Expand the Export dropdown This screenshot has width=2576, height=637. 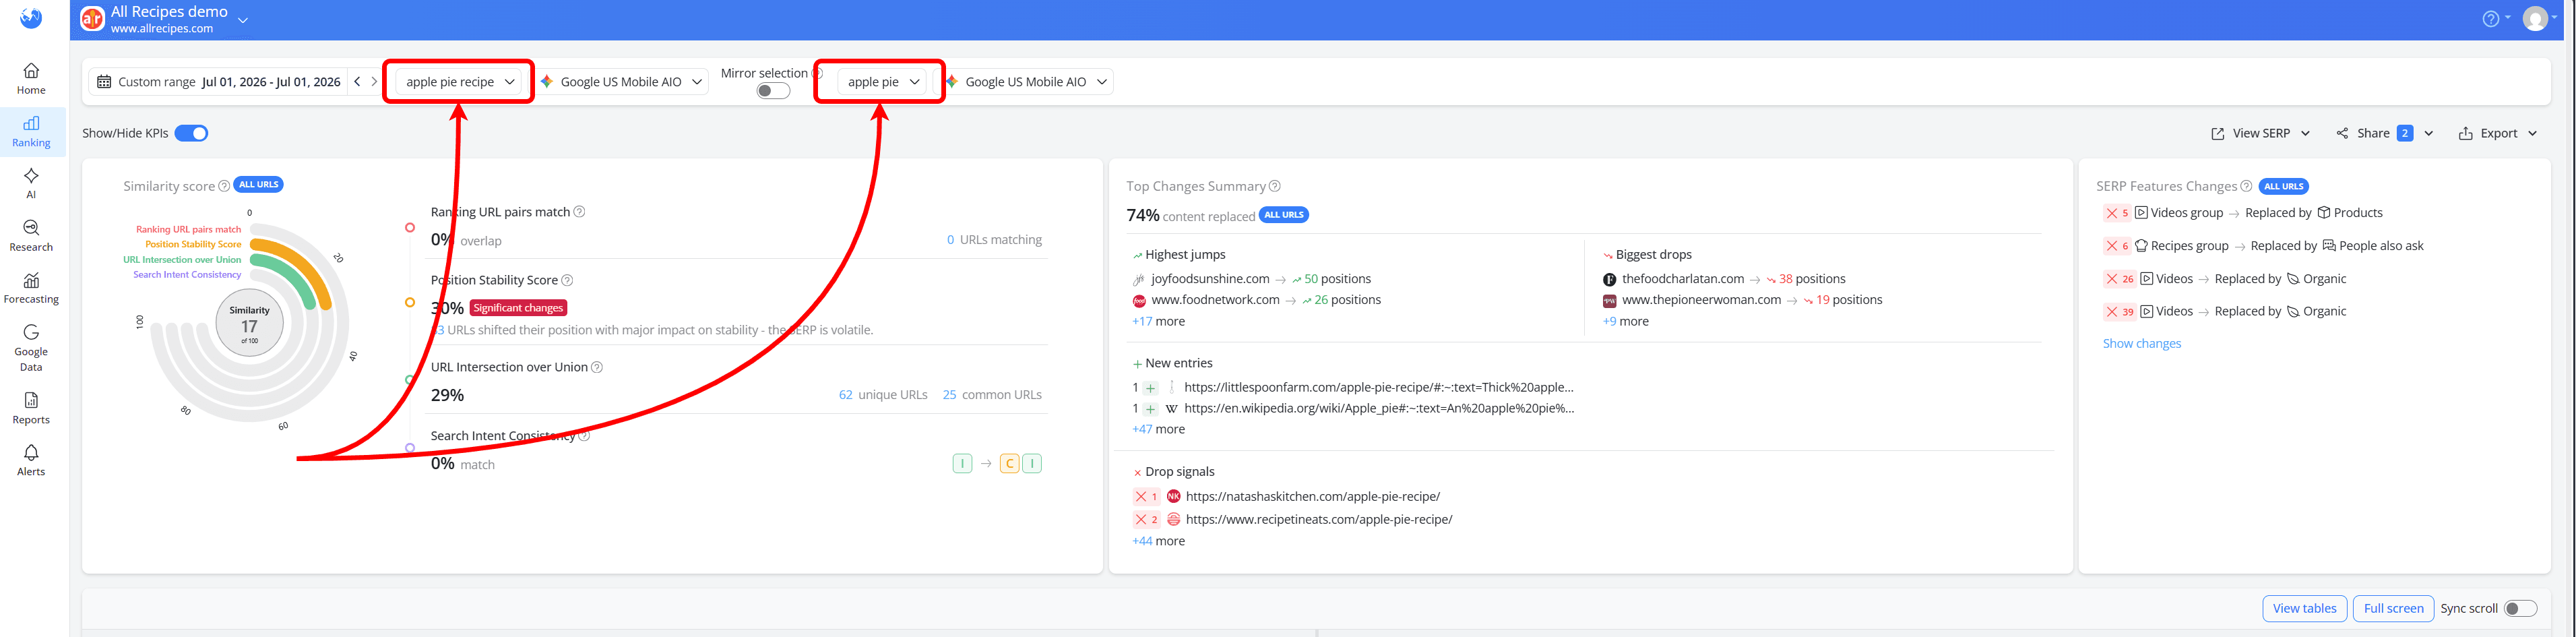(x=2497, y=133)
